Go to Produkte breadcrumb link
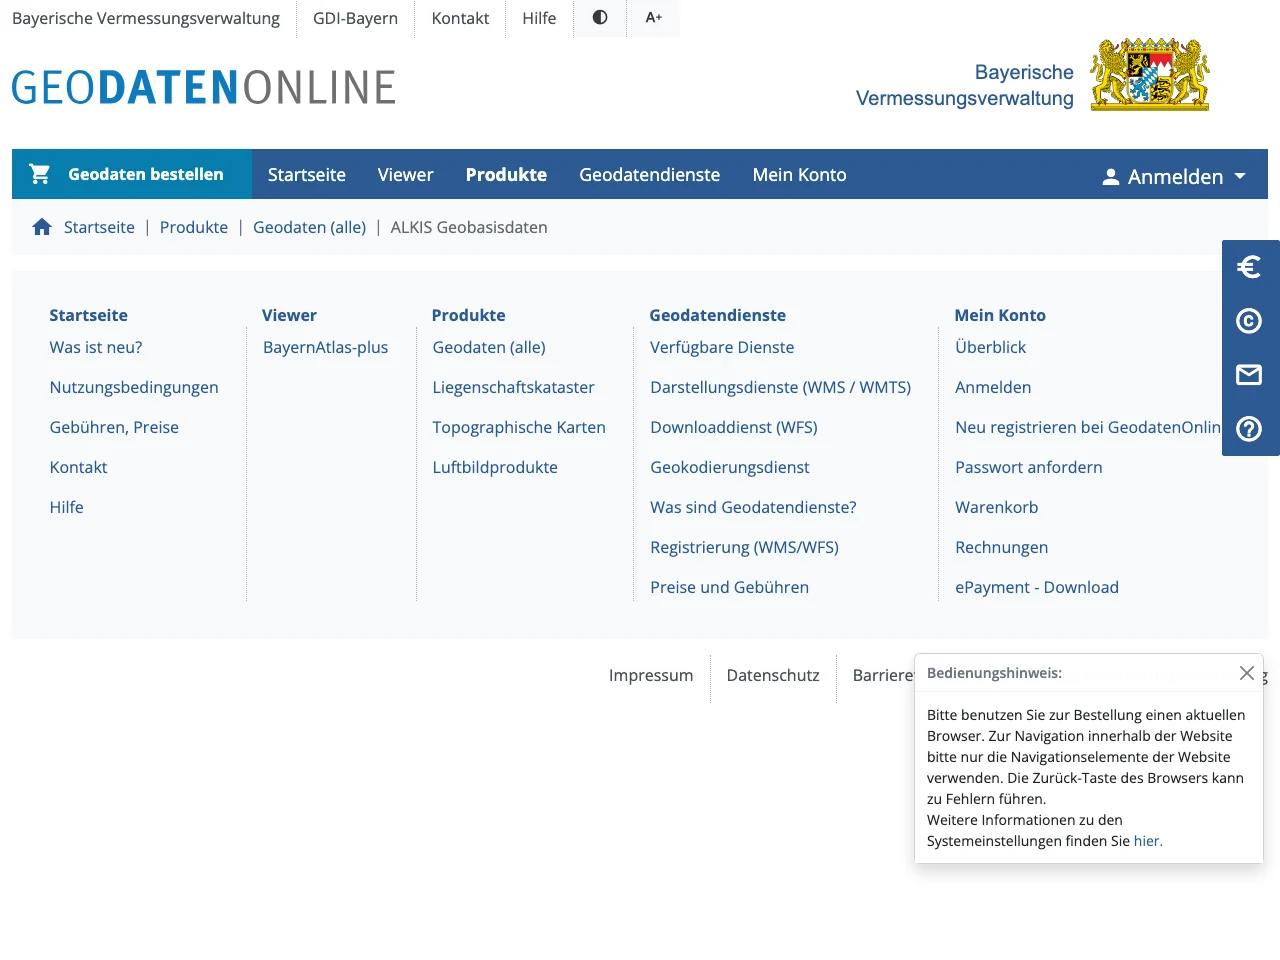 click(194, 227)
